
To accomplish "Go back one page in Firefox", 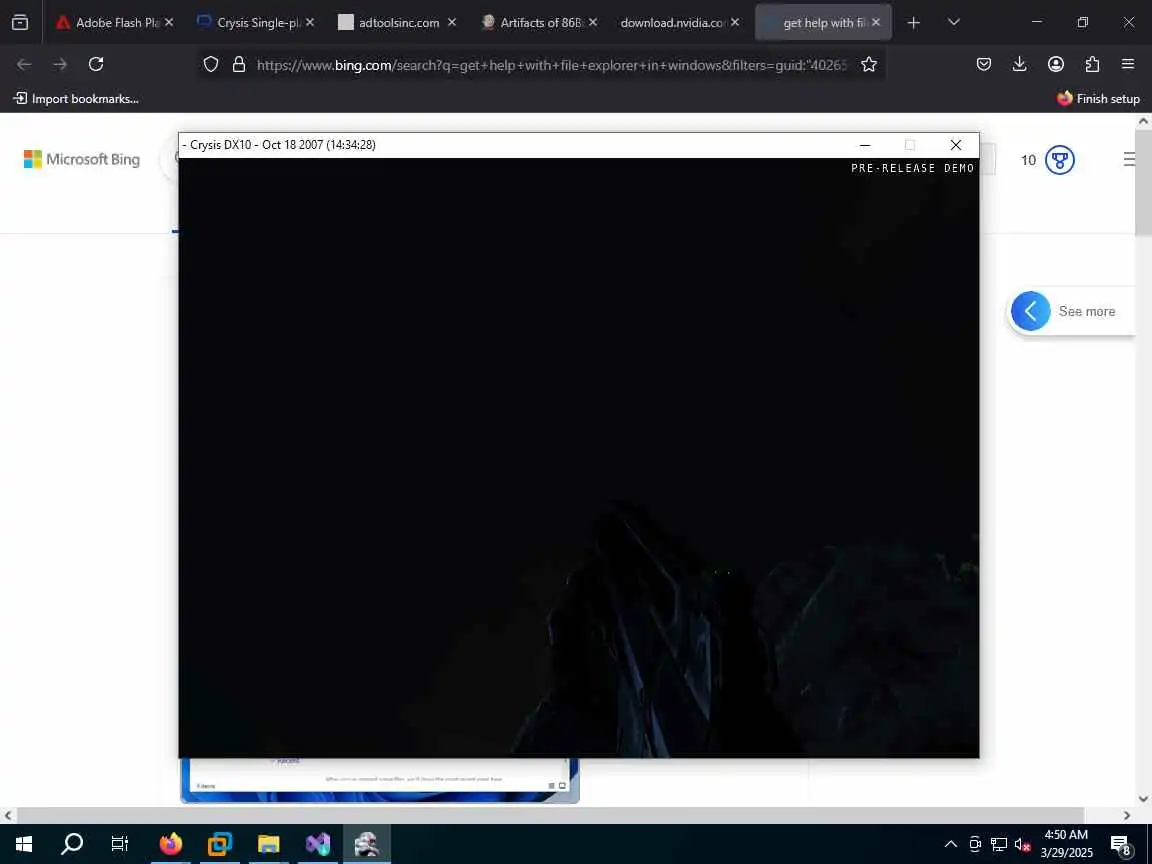I will point(24,65).
